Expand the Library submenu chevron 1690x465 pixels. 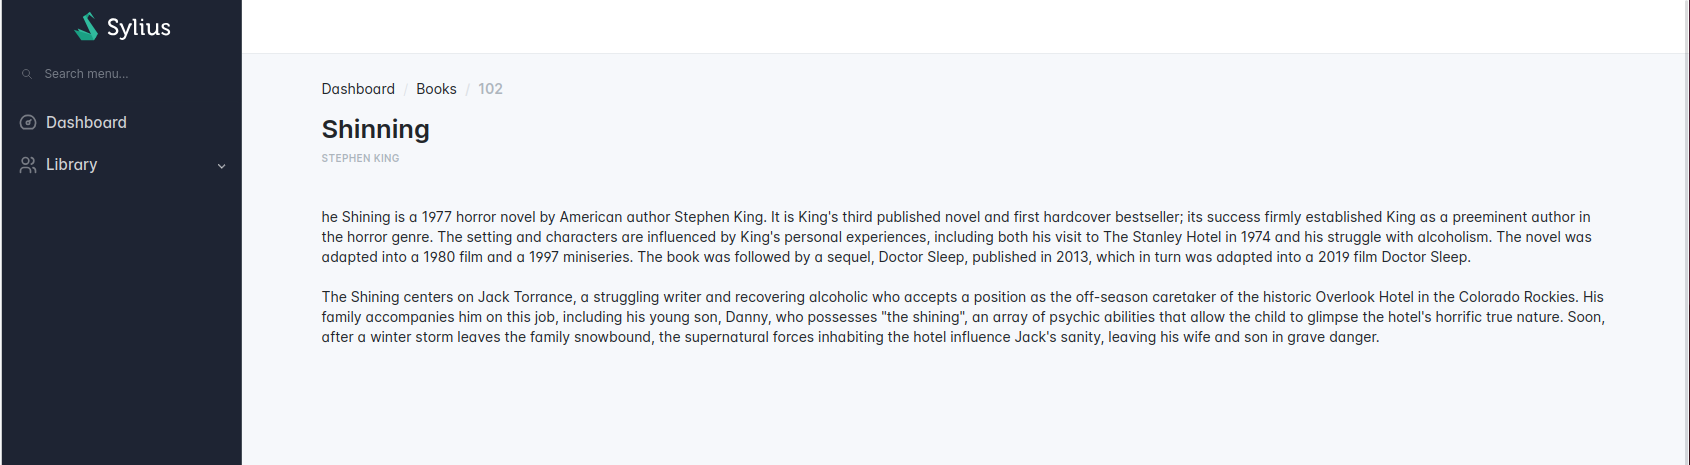click(222, 166)
